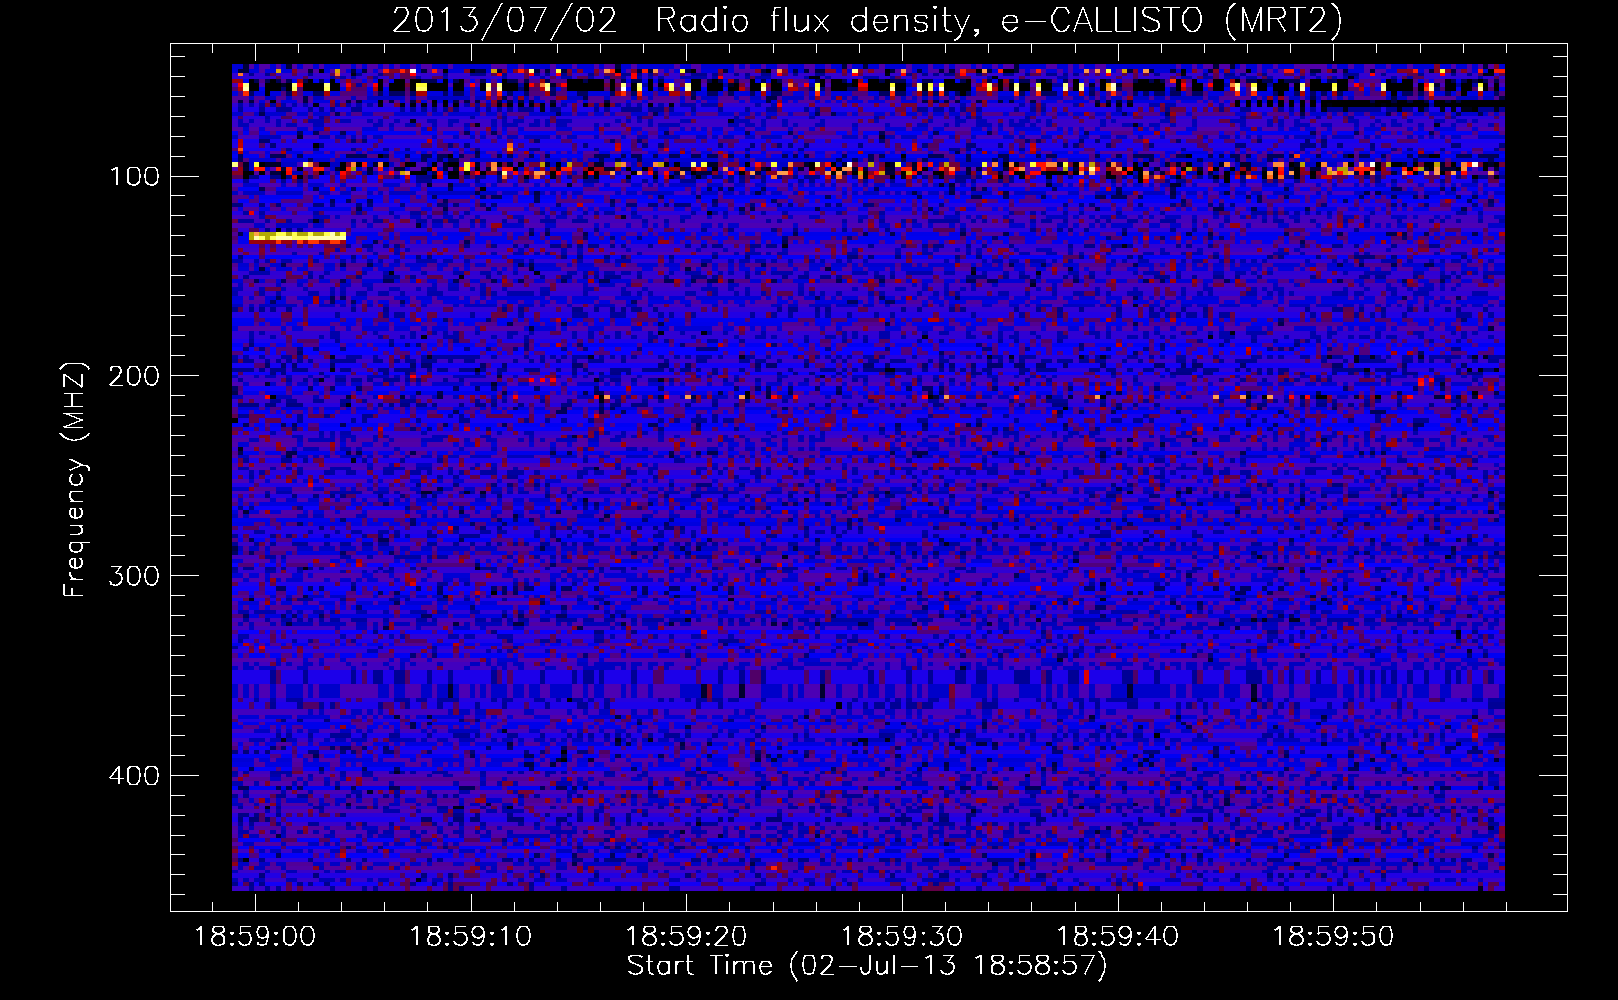Viewport: 1618px width, 1000px height.
Task: Click the 18:59:10 time tick label
Action: [471, 937]
